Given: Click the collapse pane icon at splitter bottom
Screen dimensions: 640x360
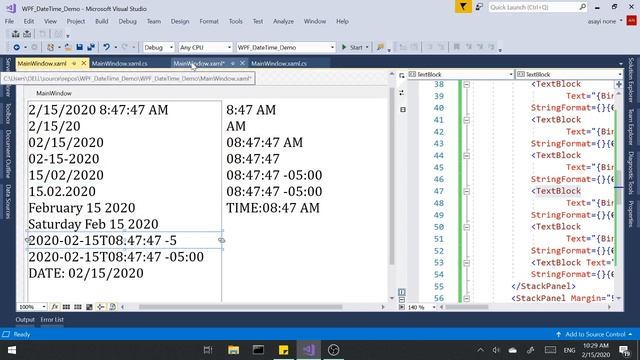Looking at the screenshot, I should (402, 307).
